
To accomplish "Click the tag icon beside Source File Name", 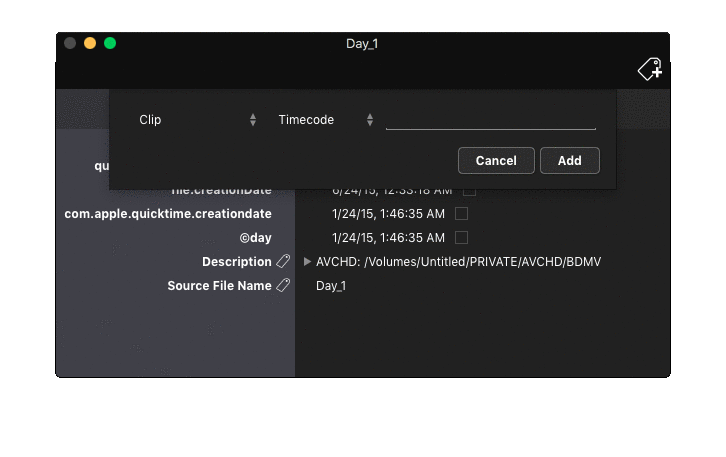I will pyautogui.click(x=283, y=285).
